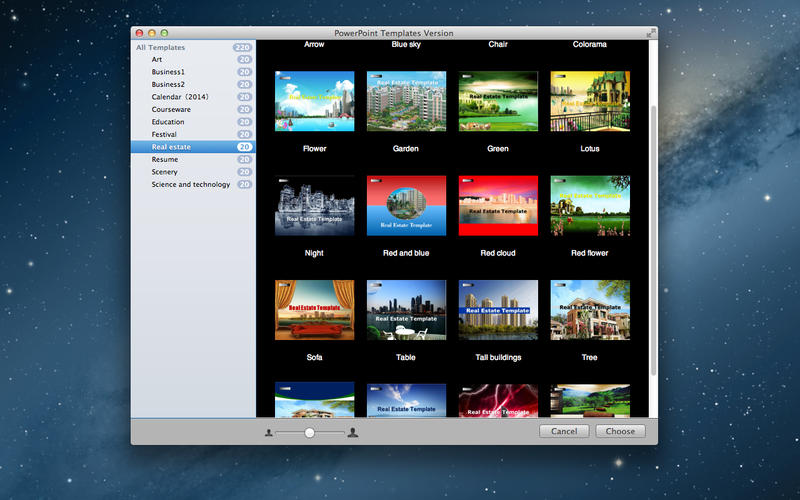Screen dimensions: 800x500
Task: Pick the Tall buildings template thumbnail
Action: point(498,309)
